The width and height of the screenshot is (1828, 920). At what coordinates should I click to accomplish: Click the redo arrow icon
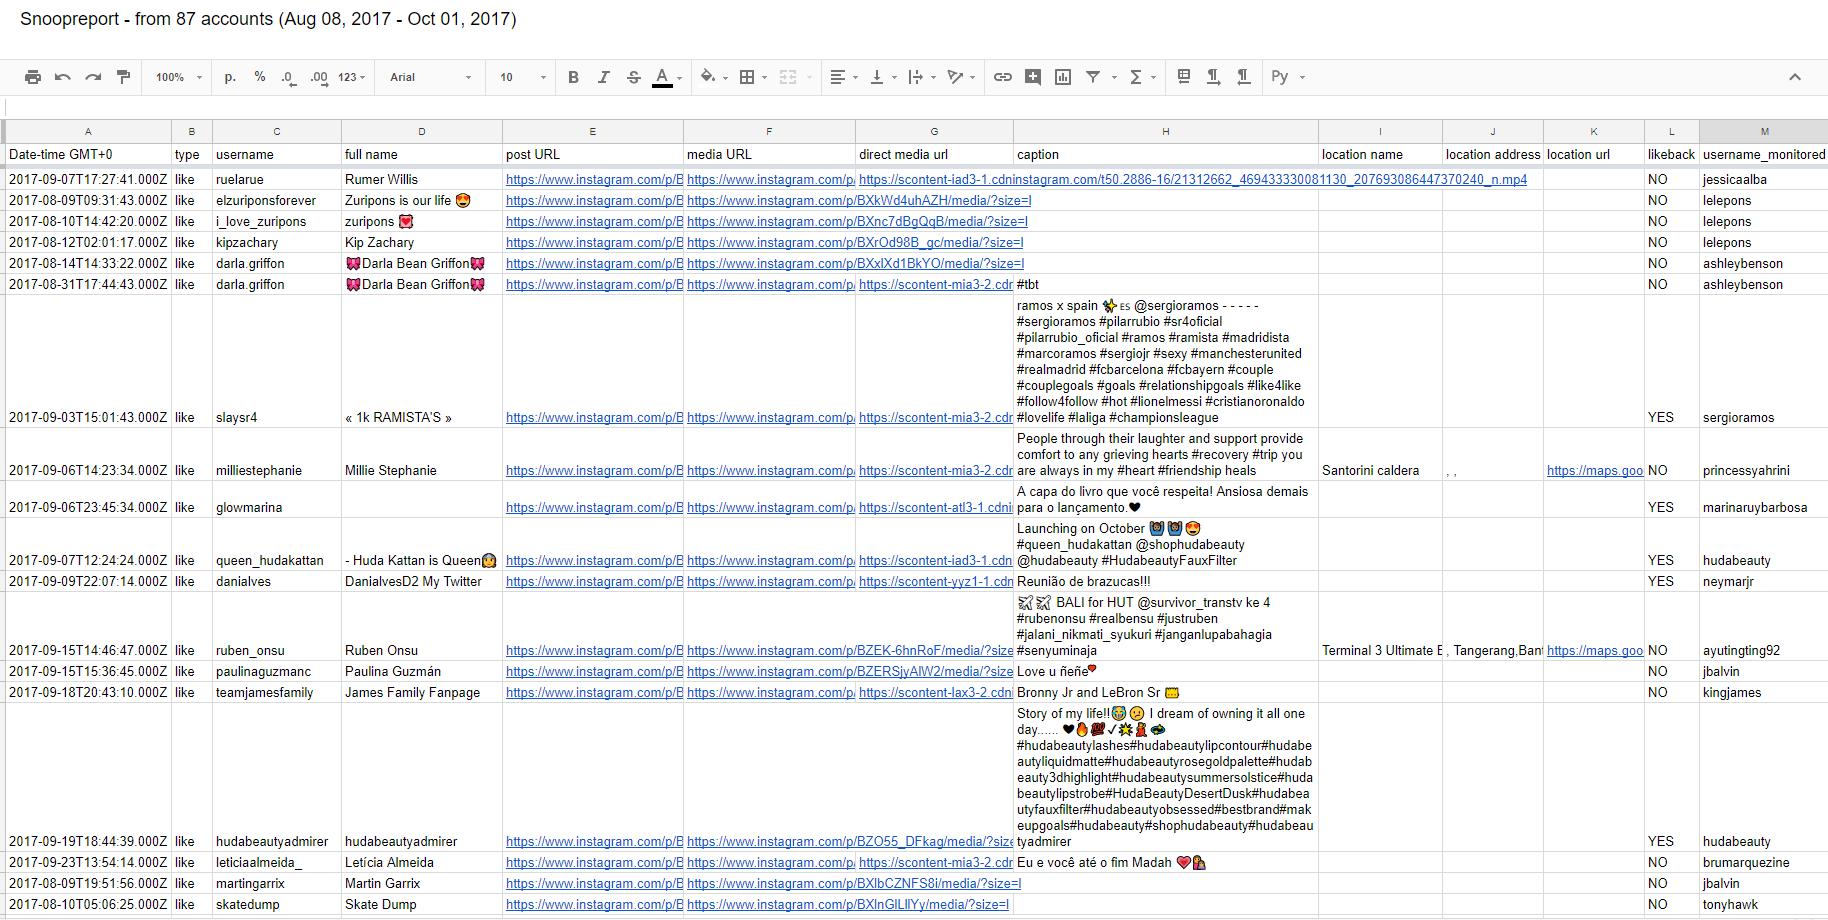pos(93,77)
